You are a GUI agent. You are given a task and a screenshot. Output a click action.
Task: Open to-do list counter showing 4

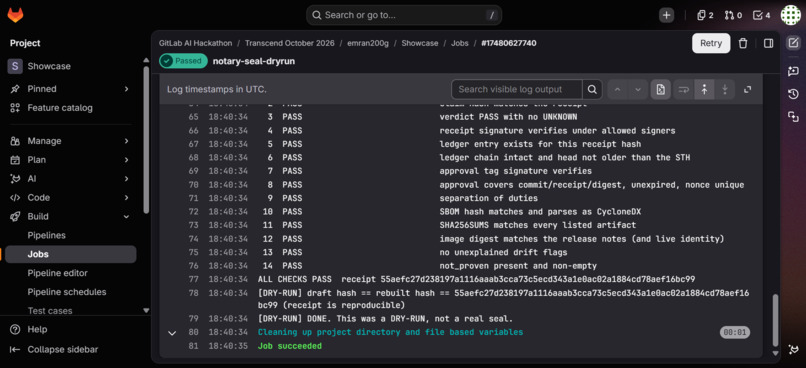point(762,15)
